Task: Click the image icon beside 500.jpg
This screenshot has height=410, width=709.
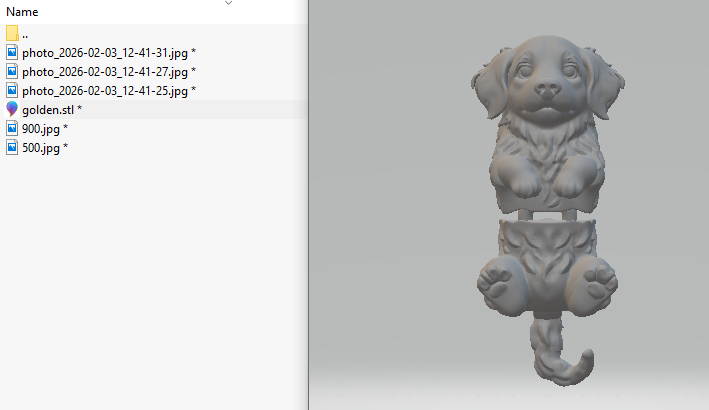Action: [12, 147]
